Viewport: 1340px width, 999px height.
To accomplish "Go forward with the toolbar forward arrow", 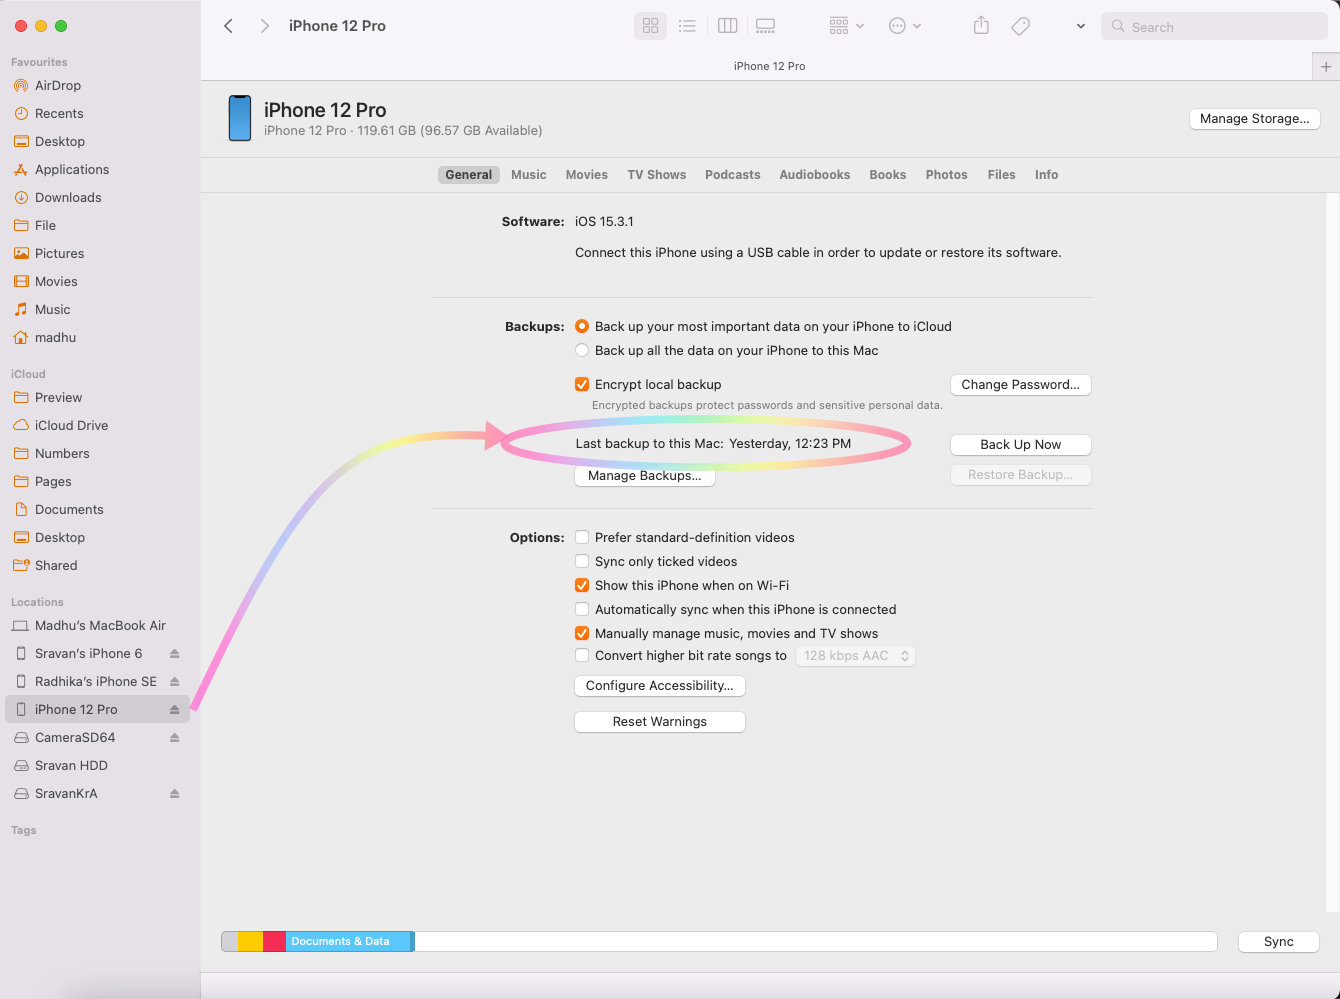I will coord(264,26).
